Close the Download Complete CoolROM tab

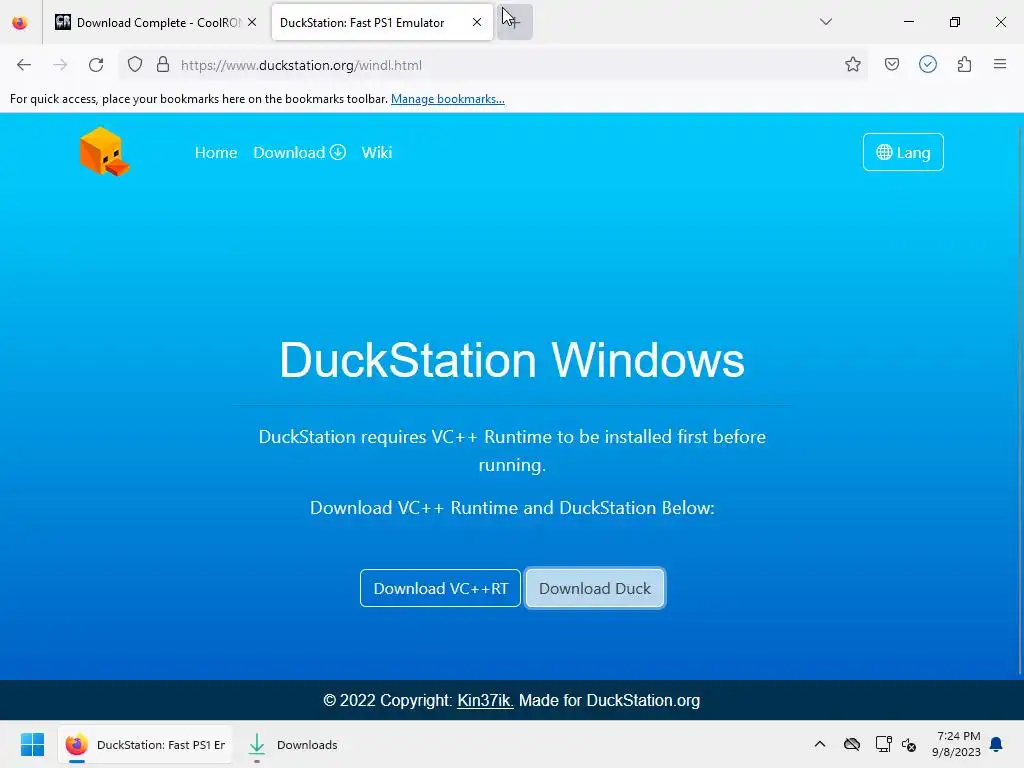pos(252,22)
